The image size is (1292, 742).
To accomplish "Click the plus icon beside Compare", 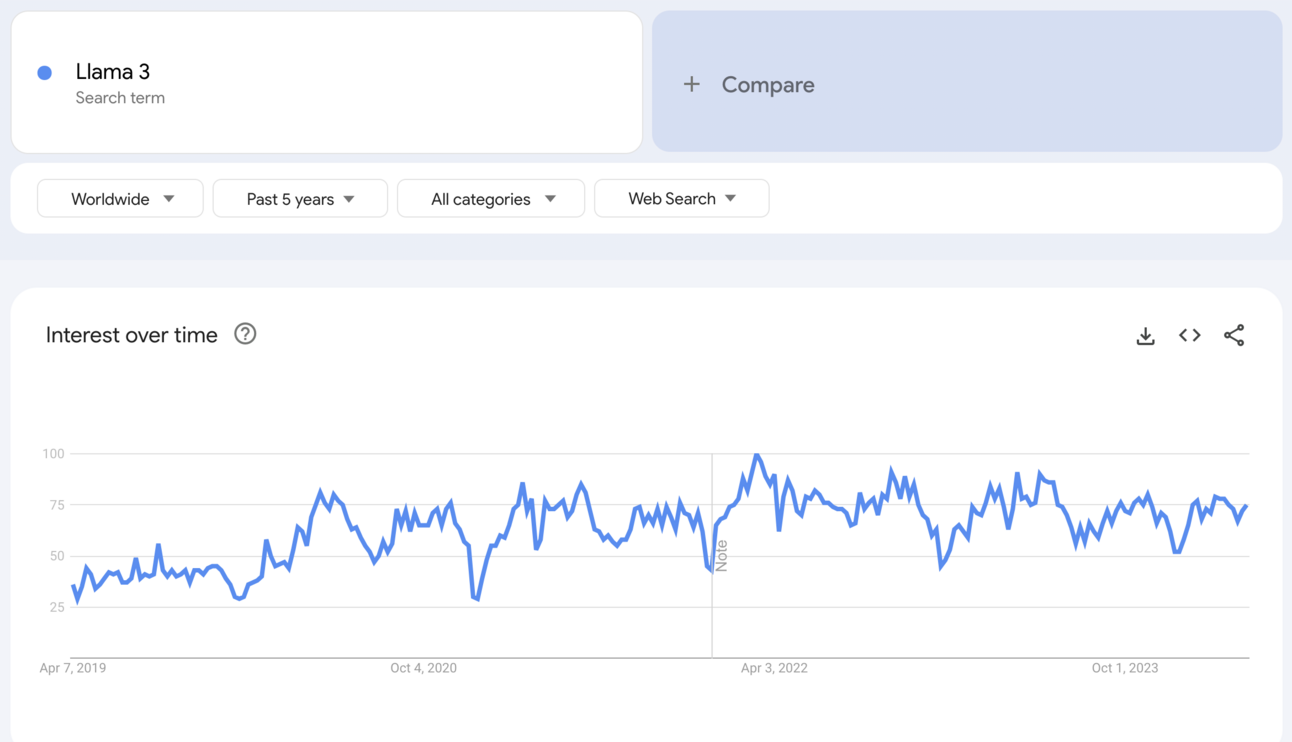I will tap(691, 85).
